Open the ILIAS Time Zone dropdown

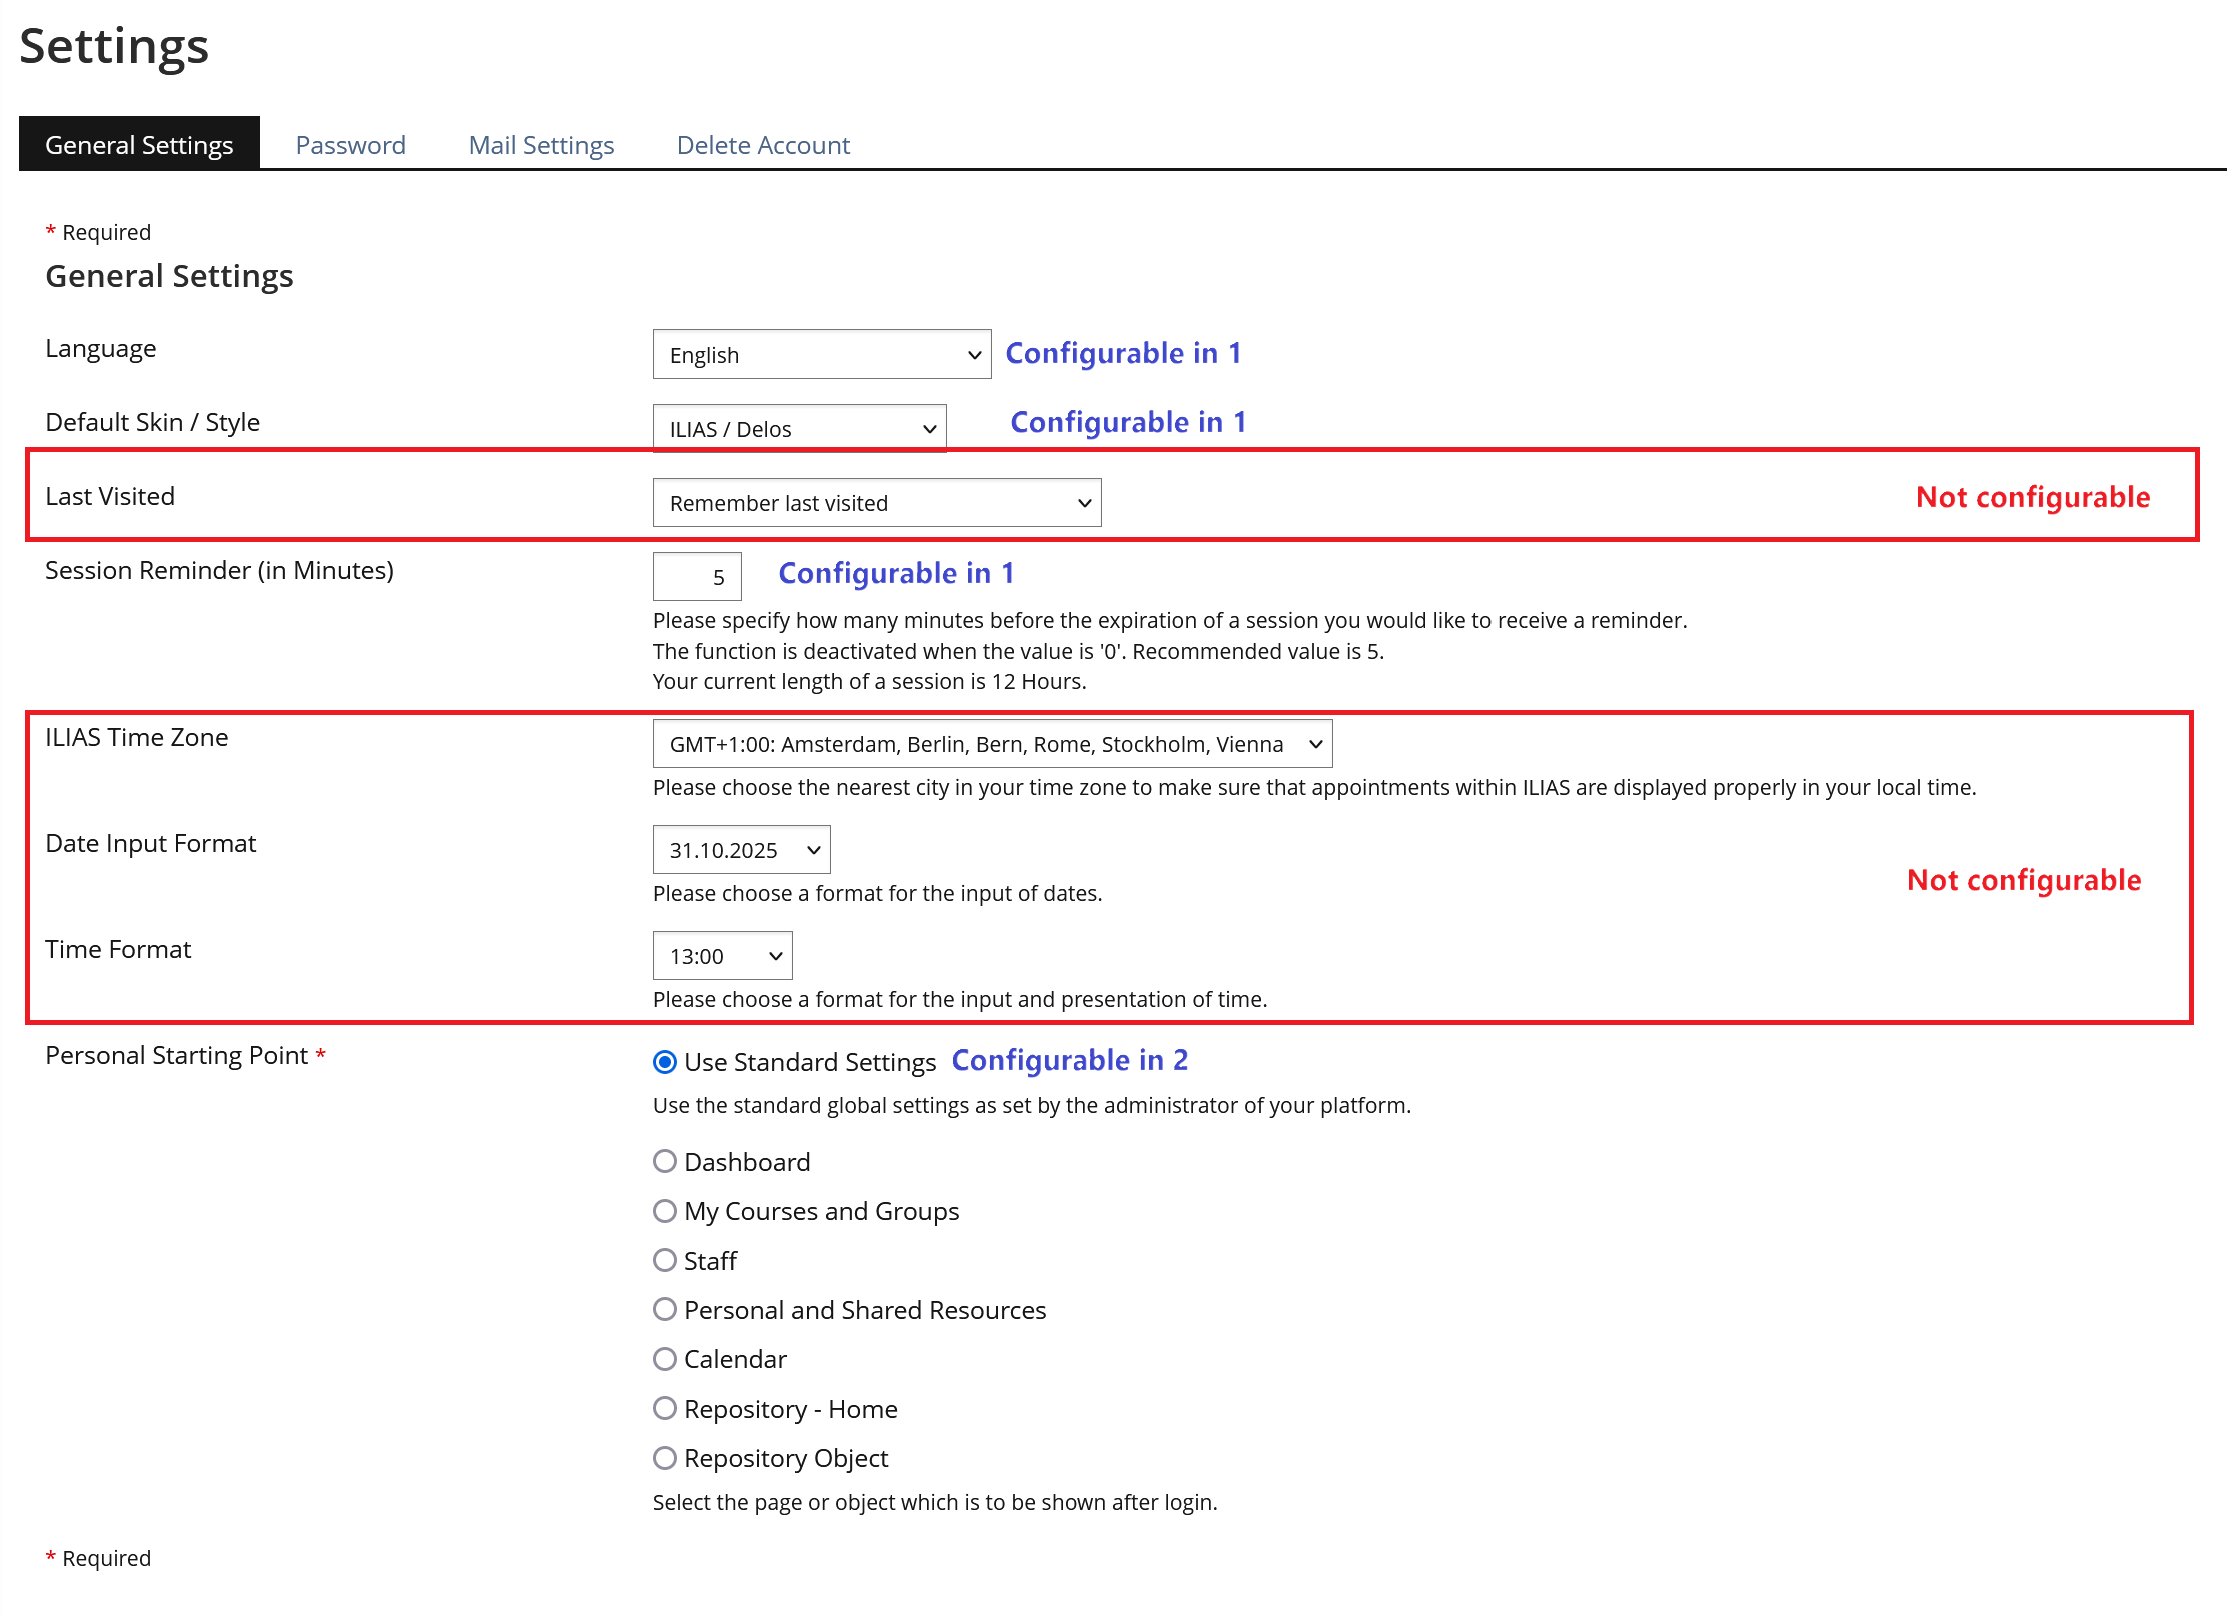pyautogui.click(x=991, y=744)
